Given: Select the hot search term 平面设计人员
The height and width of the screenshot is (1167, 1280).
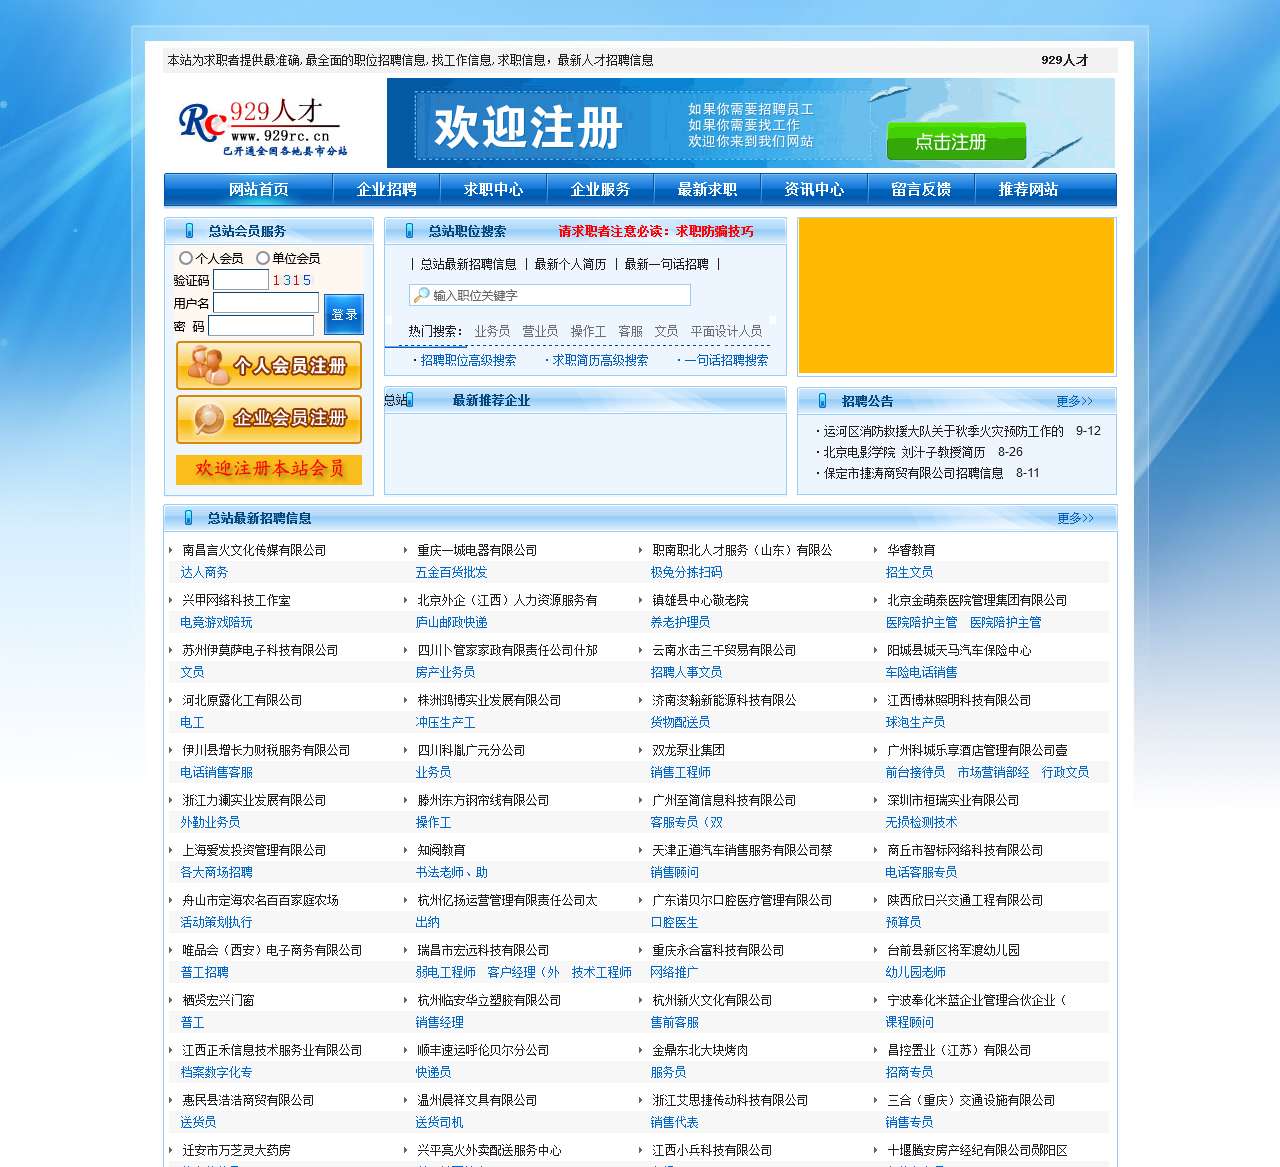Looking at the screenshot, I should click(x=726, y=331).
